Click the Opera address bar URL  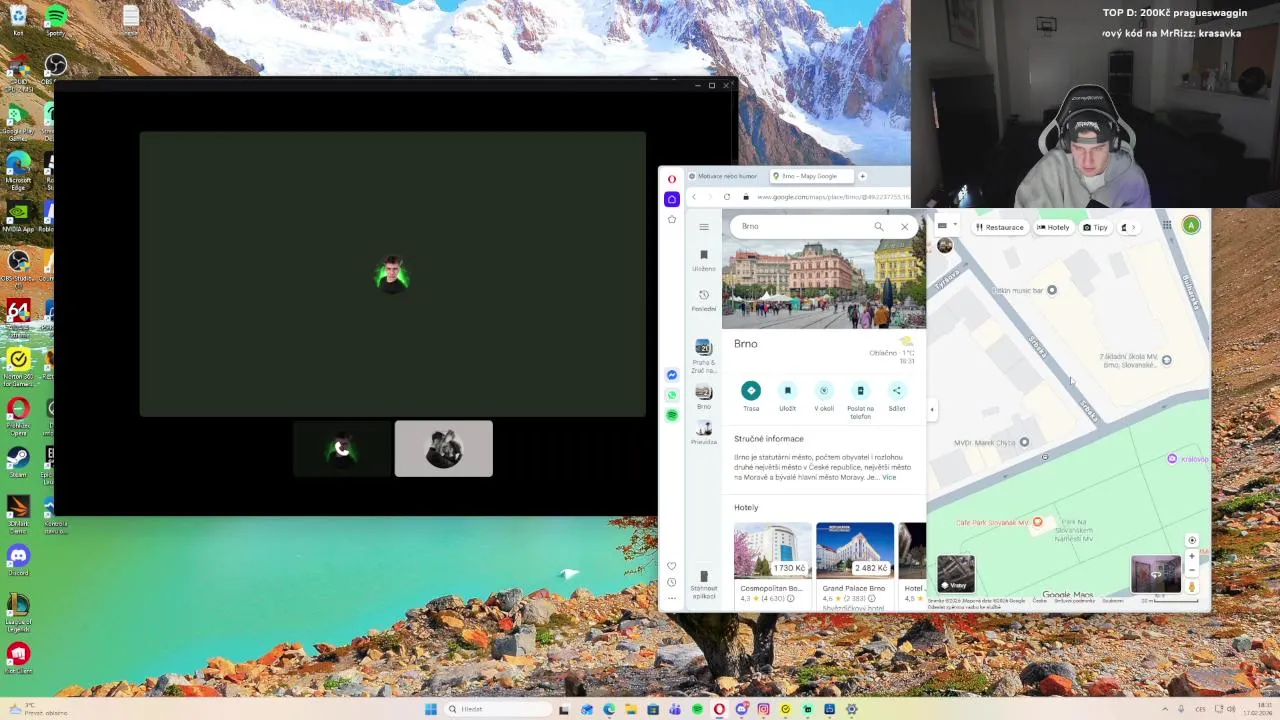pos(832,197)
